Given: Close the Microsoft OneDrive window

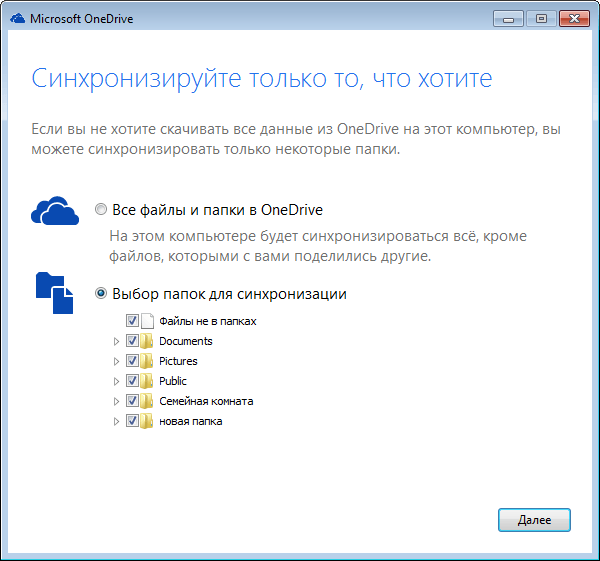Looking at the screenshot, I should [x=574, y=18].
